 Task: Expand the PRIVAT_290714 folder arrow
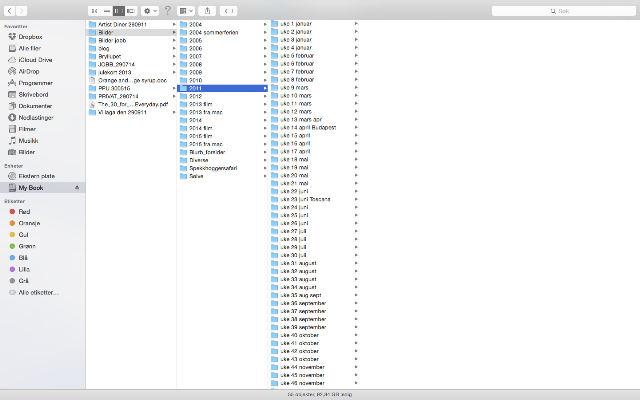tap(174, 96)
